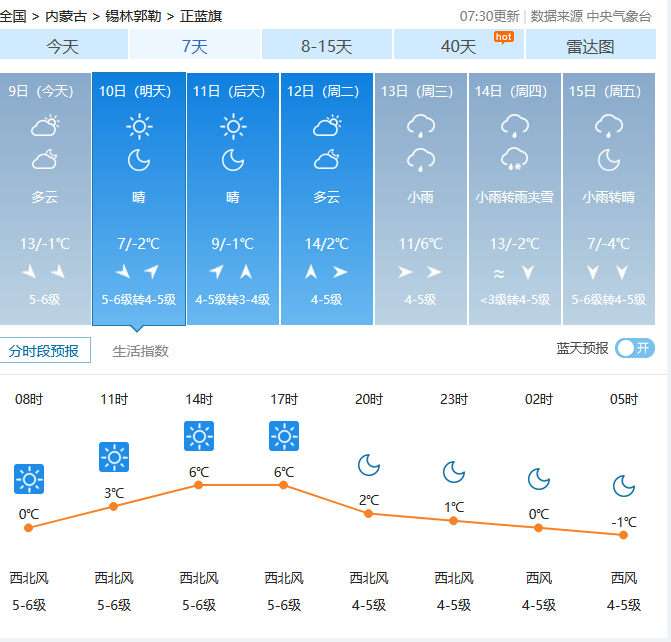This screenshot has height=642, width=671.
Task: Click the sleet night icon for 14日
Action: coord(515,159)
